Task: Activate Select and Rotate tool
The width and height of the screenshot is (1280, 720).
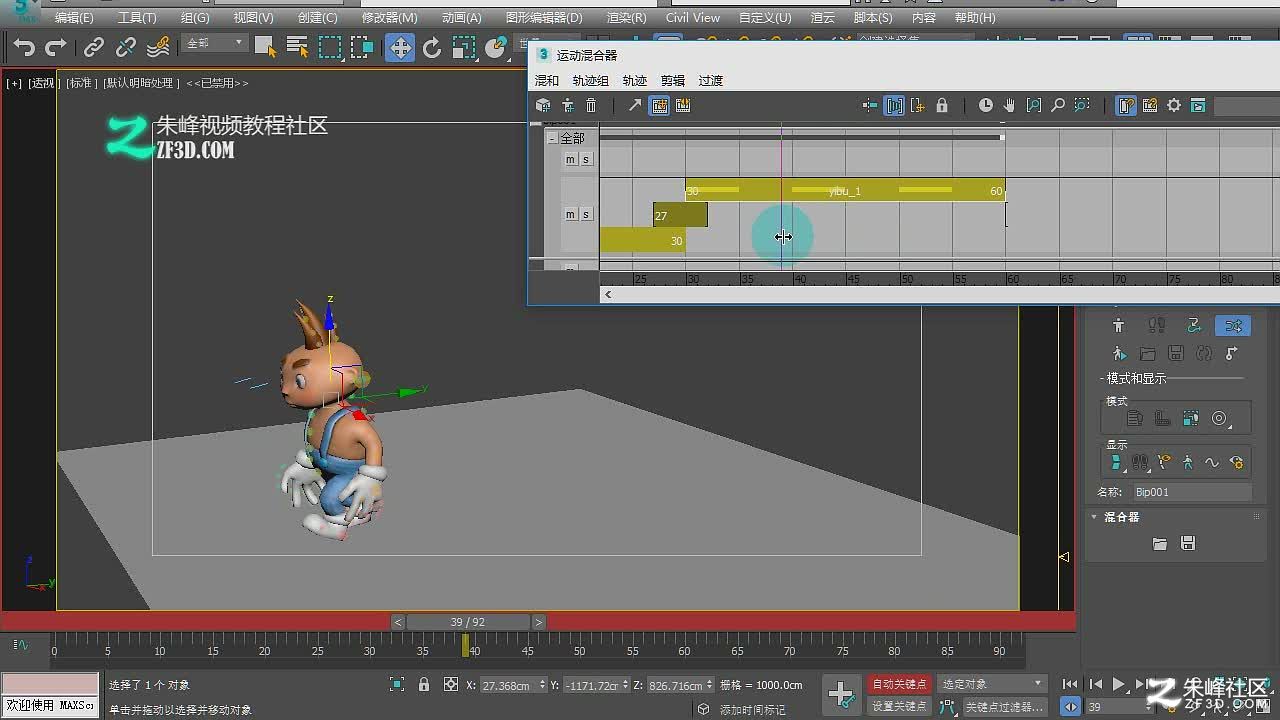Action: [432, 47]
